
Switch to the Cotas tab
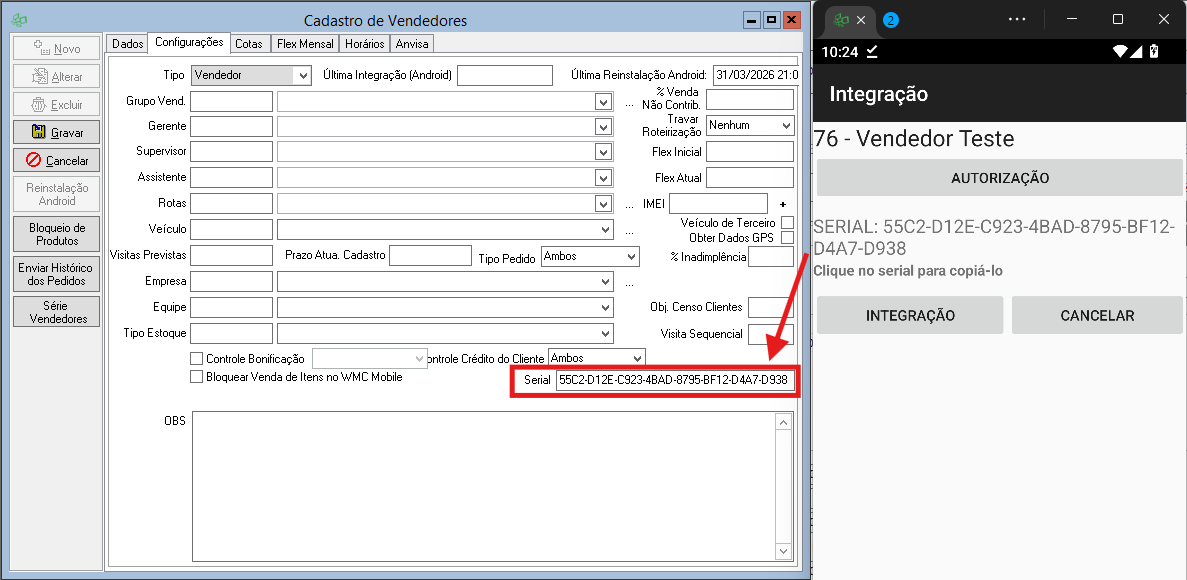[249, 44]
